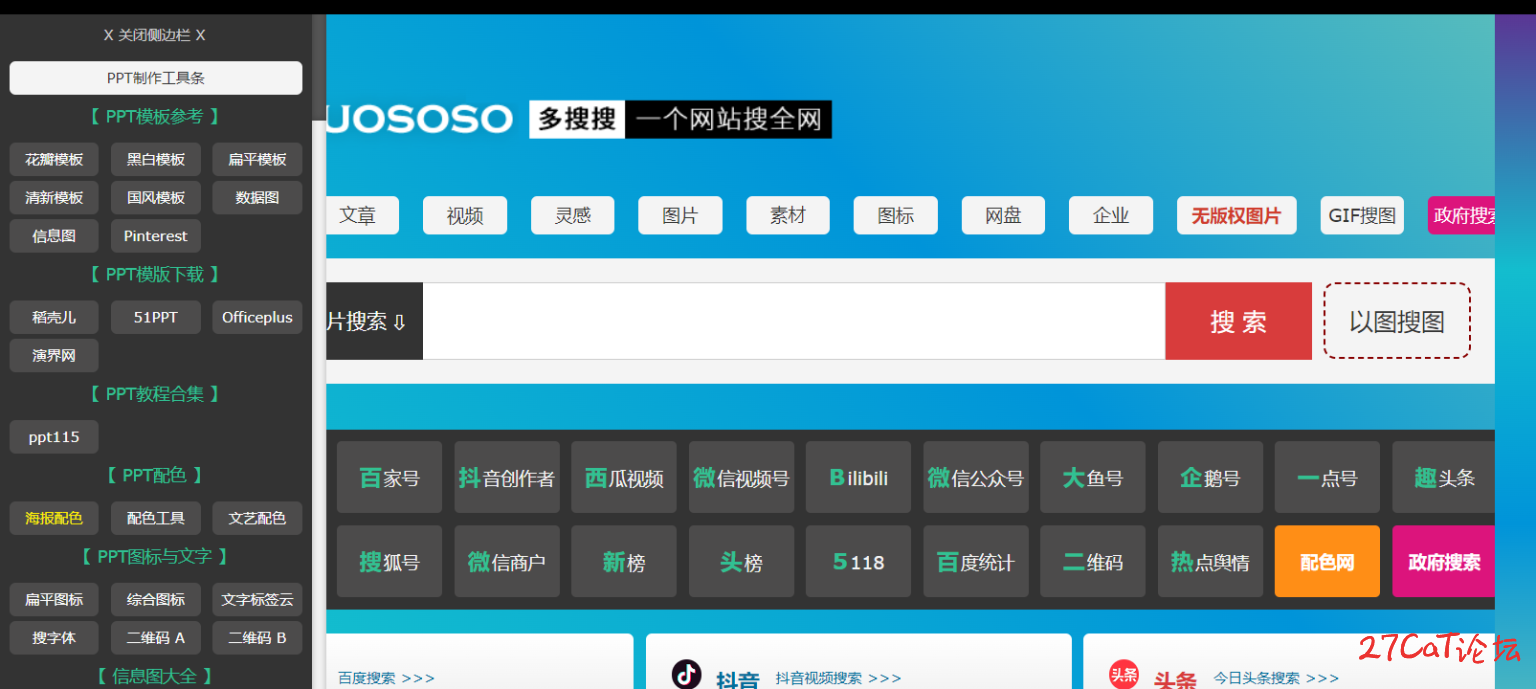Viewport: 1536px width, 689px height.
Task: Click the 百度统计 tile
Action: pos(976,561)
